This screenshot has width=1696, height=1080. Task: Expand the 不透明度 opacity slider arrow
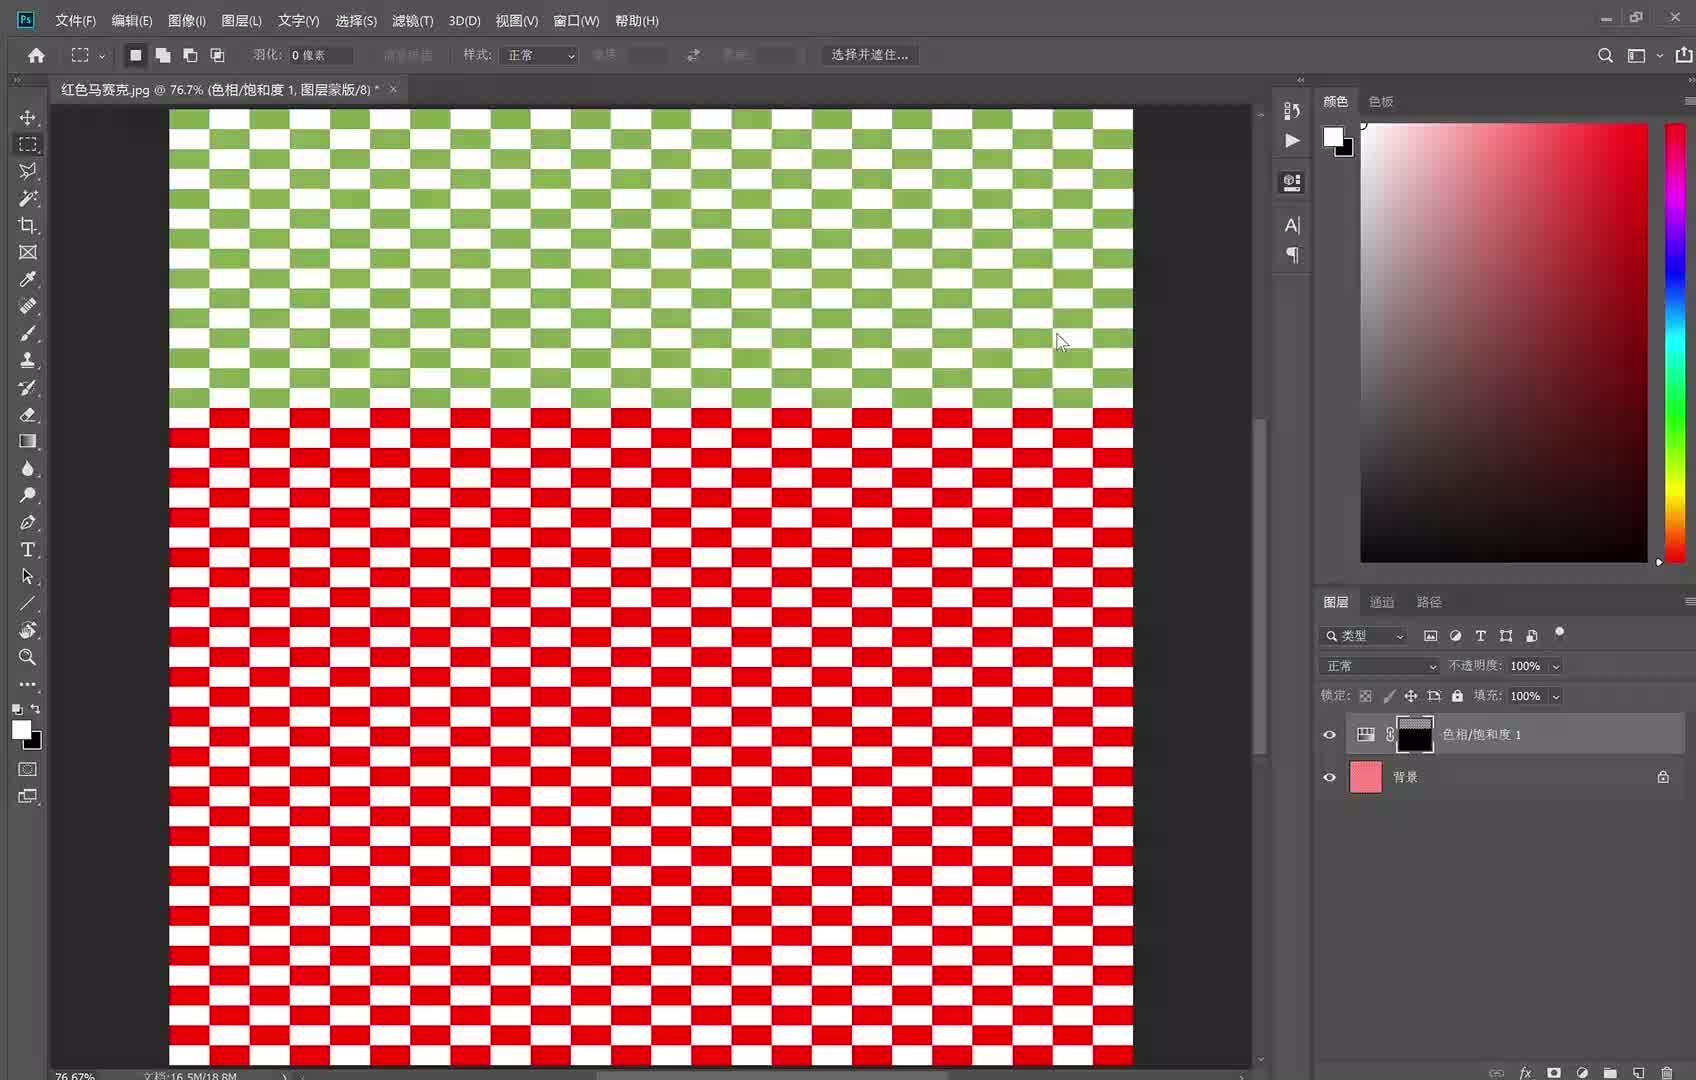pyautogui.click(x=1556, y=667)
